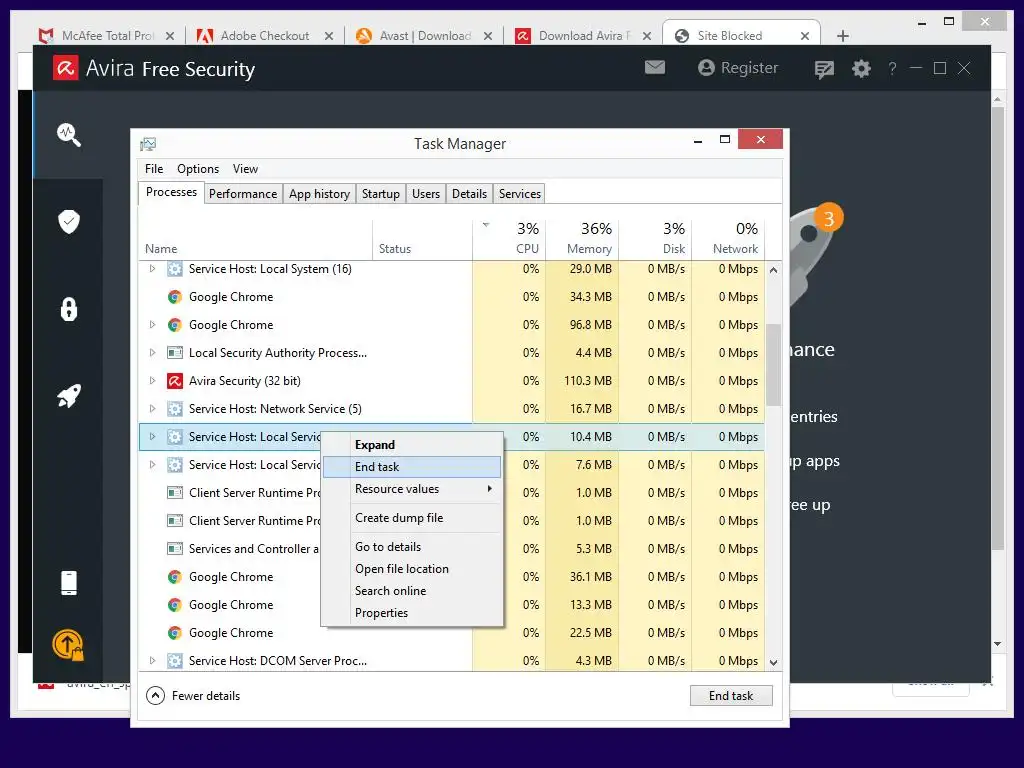Select the Download Avira browser tab
Viewport: 1024px width, 768px height.
(583, 36)
